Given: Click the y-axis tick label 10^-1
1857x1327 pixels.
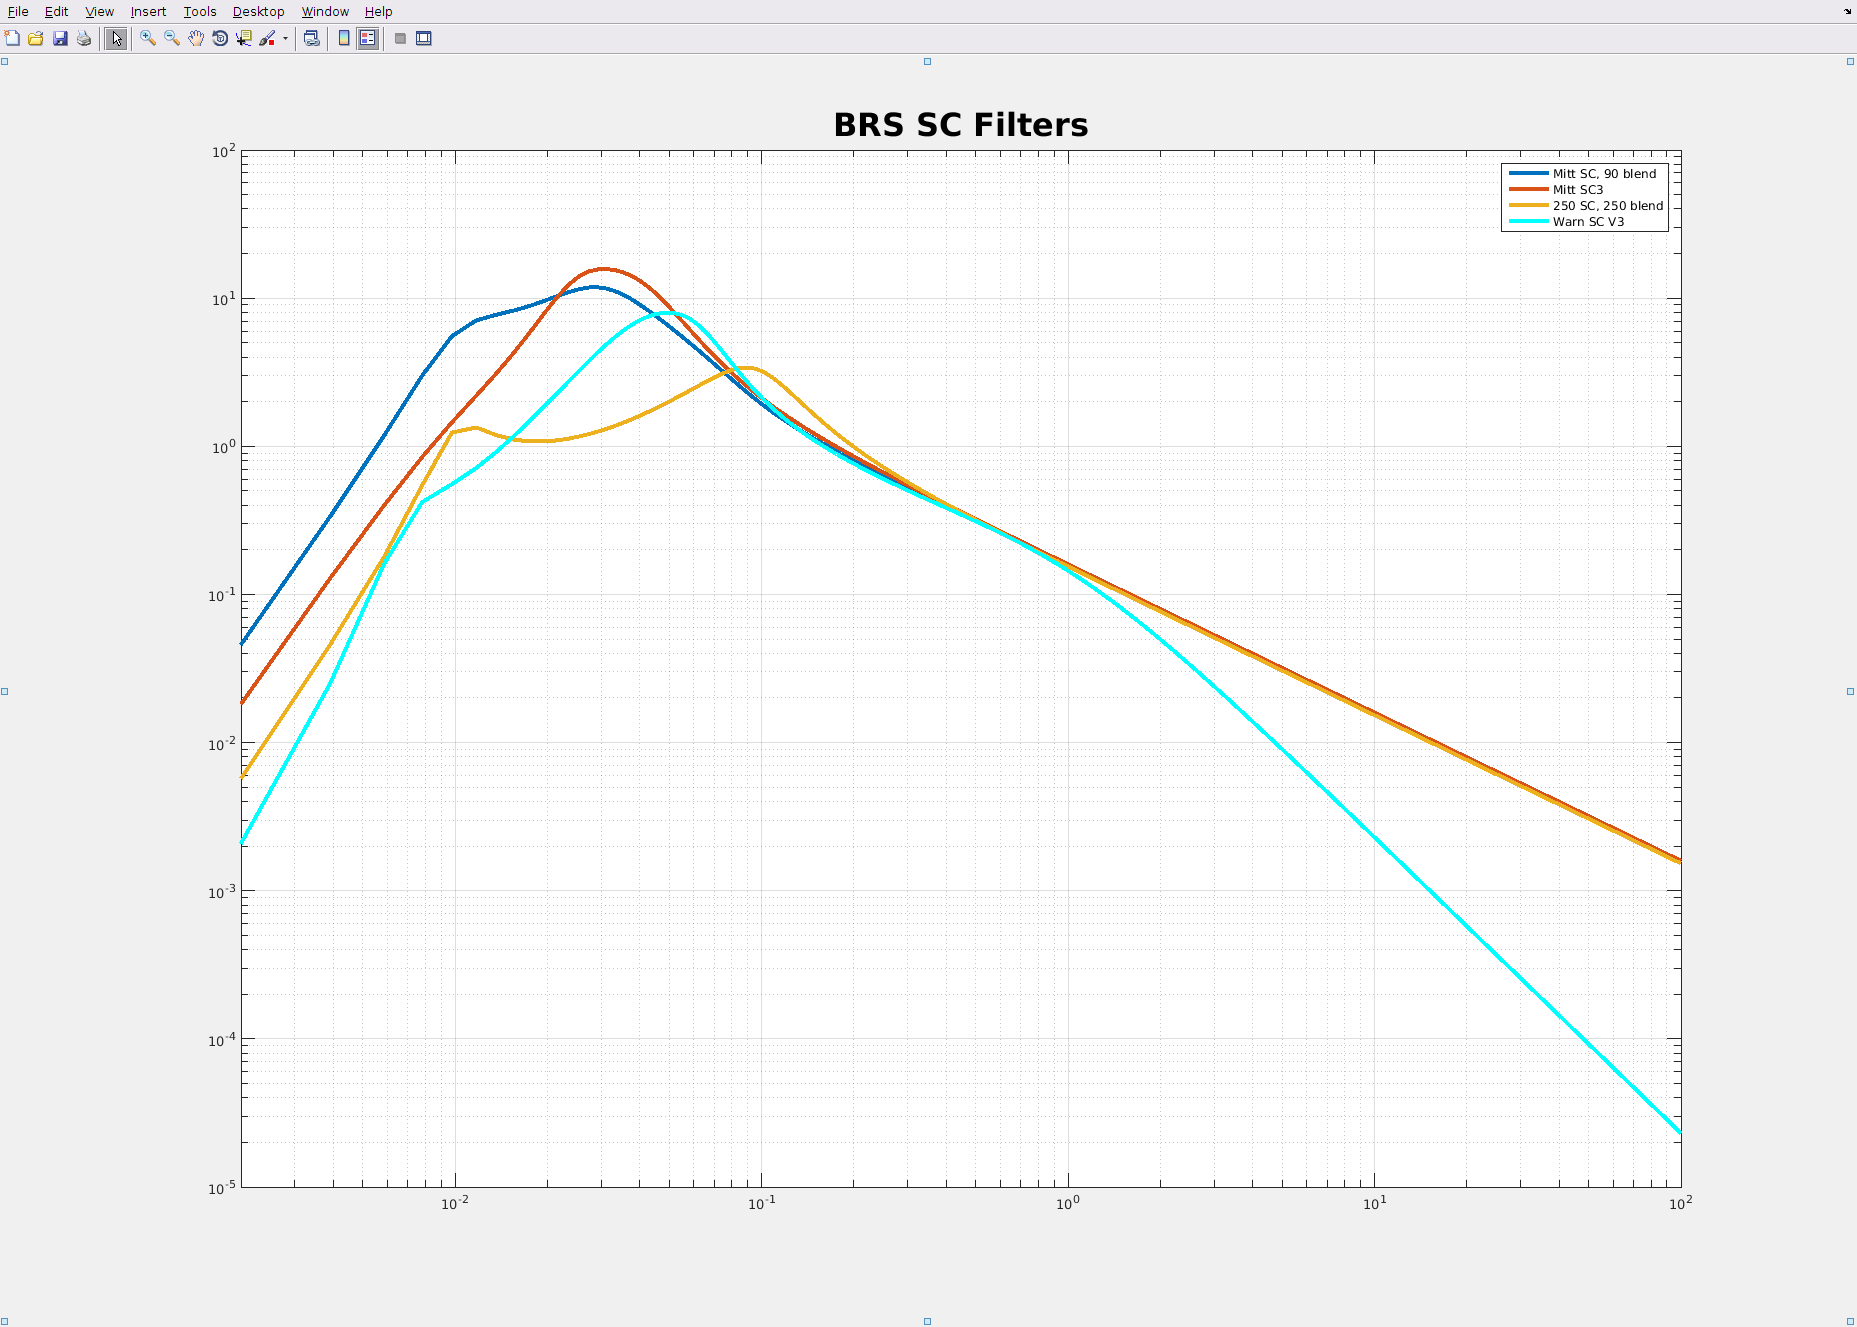Looking at the screenshot, I should 222,595.
